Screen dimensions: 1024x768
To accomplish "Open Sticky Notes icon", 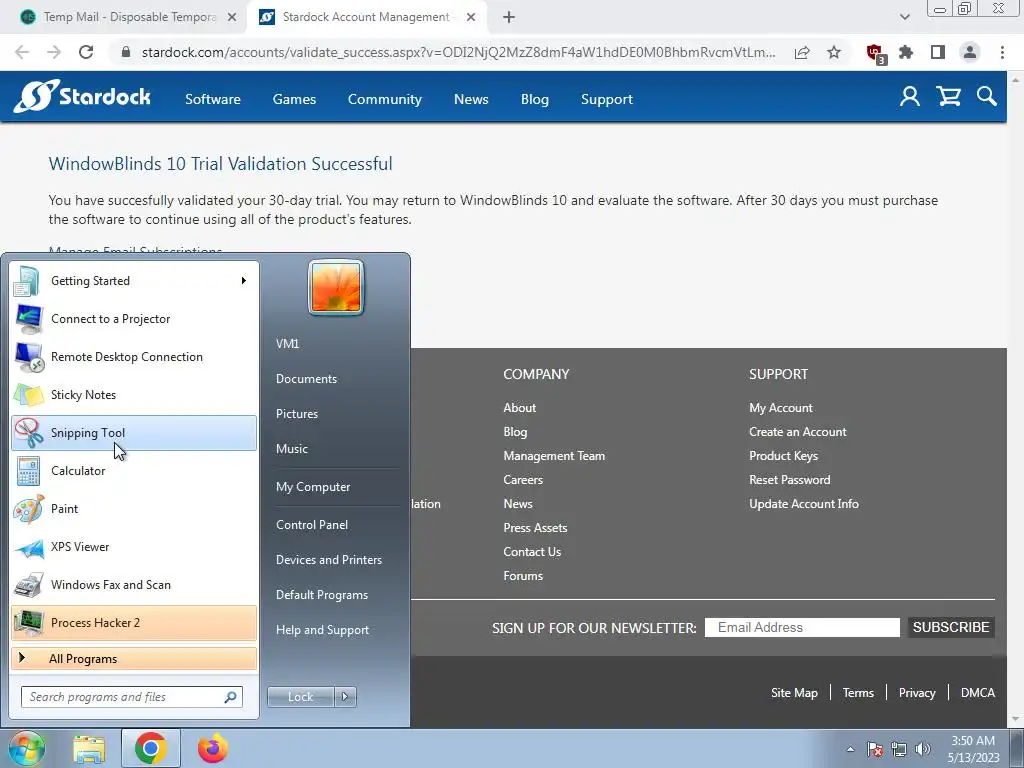I will tap(28, 395).
